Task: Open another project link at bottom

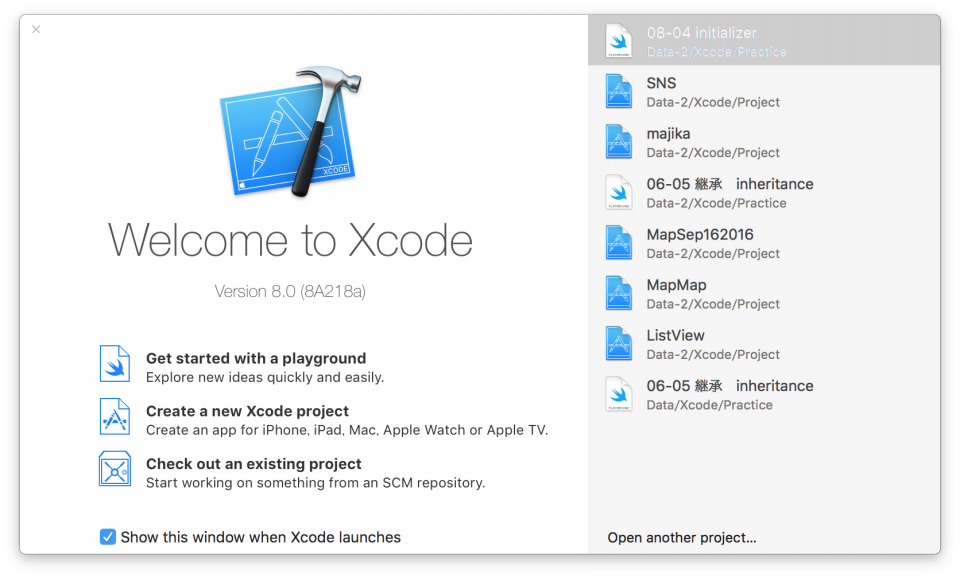Action: point(681,538)
